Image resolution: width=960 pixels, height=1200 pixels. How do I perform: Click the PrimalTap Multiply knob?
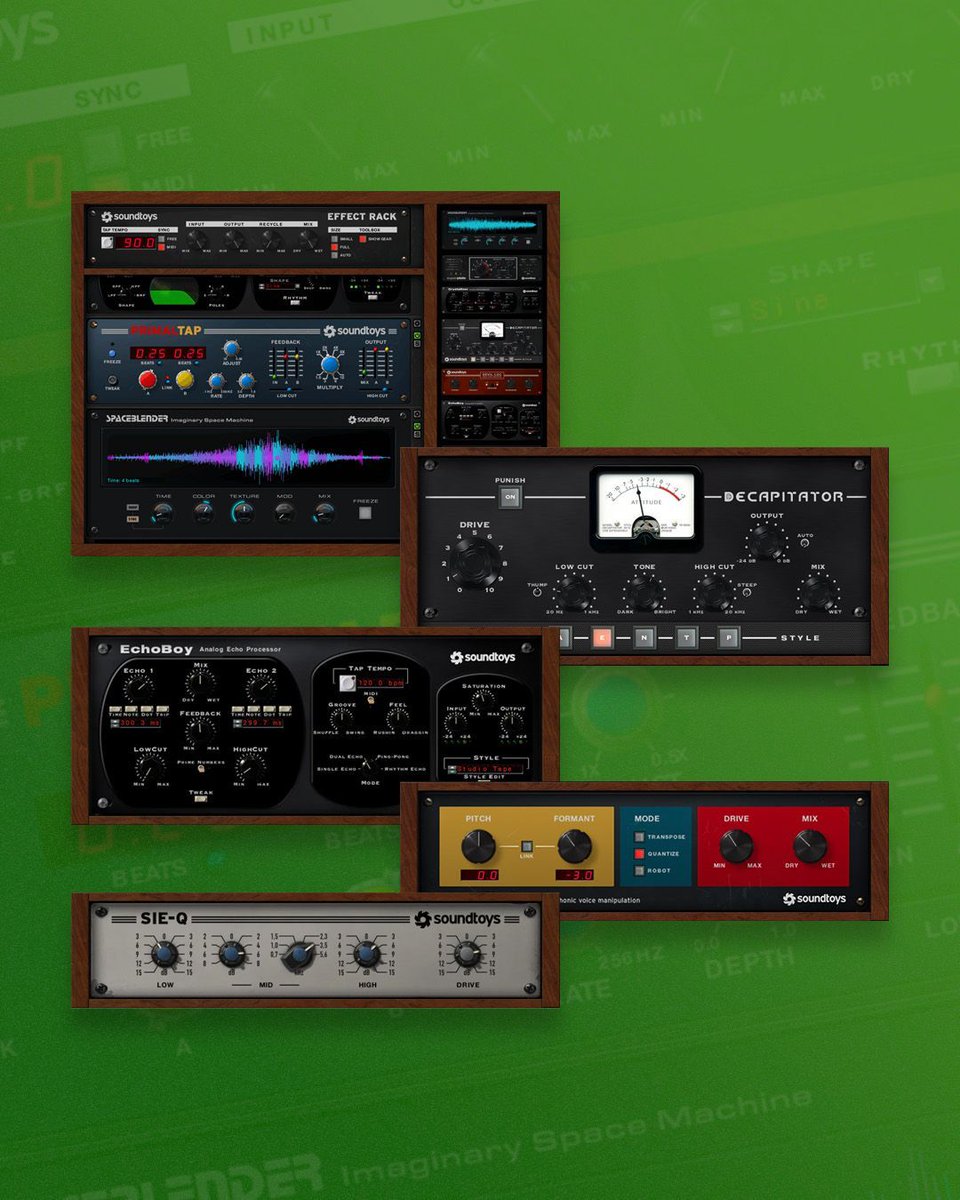coord(330,365)
